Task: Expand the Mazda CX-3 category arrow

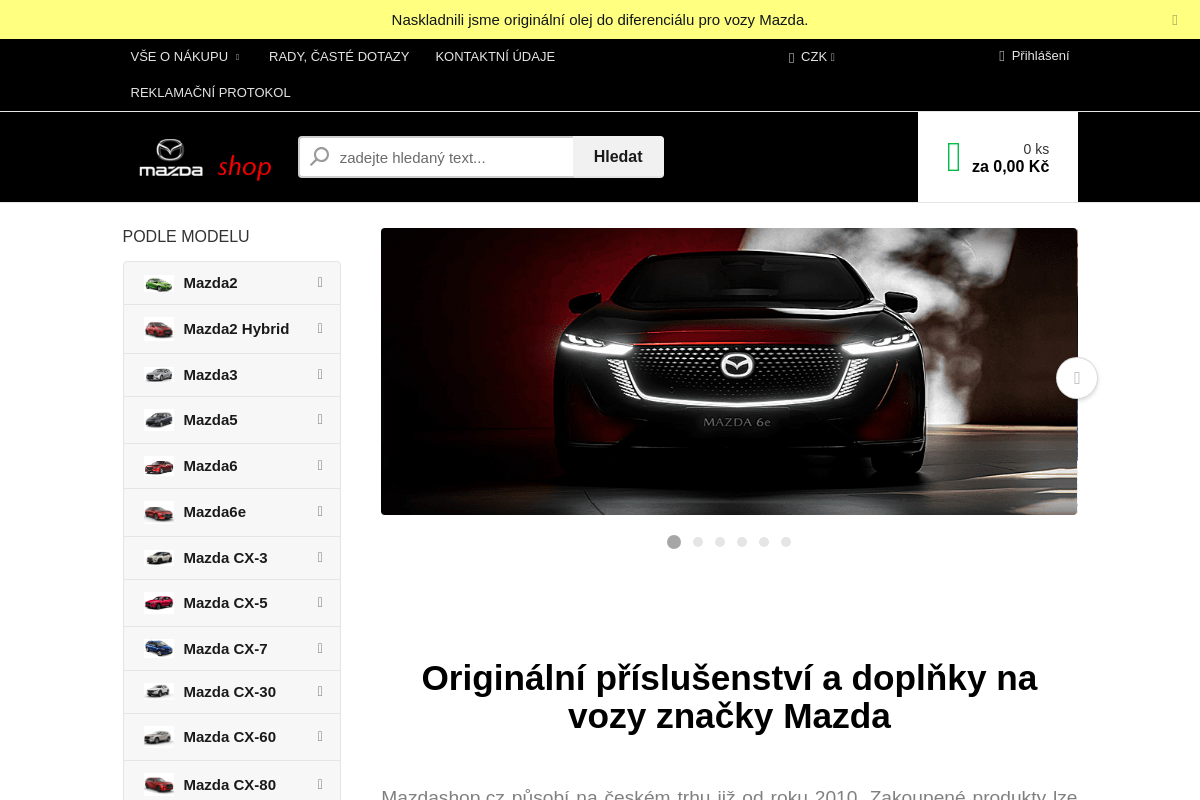Action: pyautogui.click(x=320, y=557)
